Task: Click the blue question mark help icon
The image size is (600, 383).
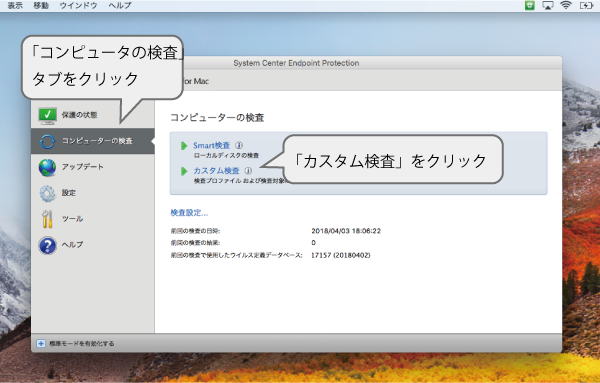Action: point(47,245)
